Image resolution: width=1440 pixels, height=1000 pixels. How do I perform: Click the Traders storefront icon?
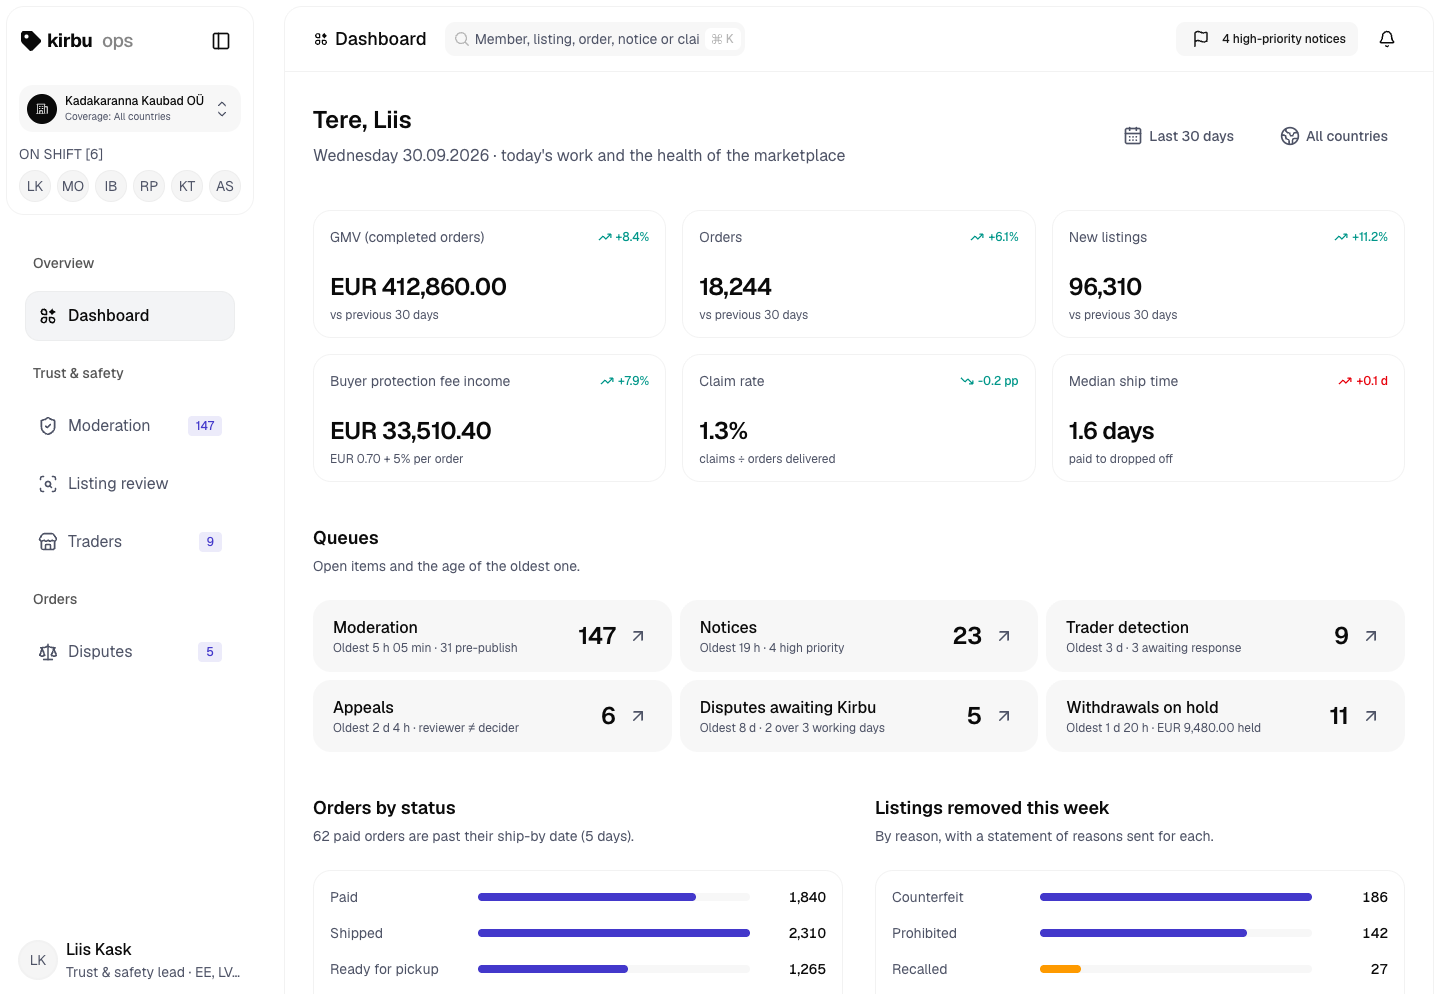pyautogui.click(x=48, y=542)
